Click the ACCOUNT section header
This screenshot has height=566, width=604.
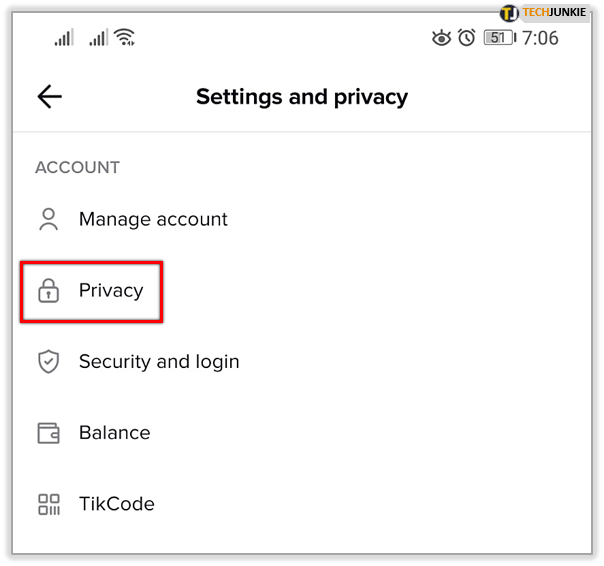77,168
